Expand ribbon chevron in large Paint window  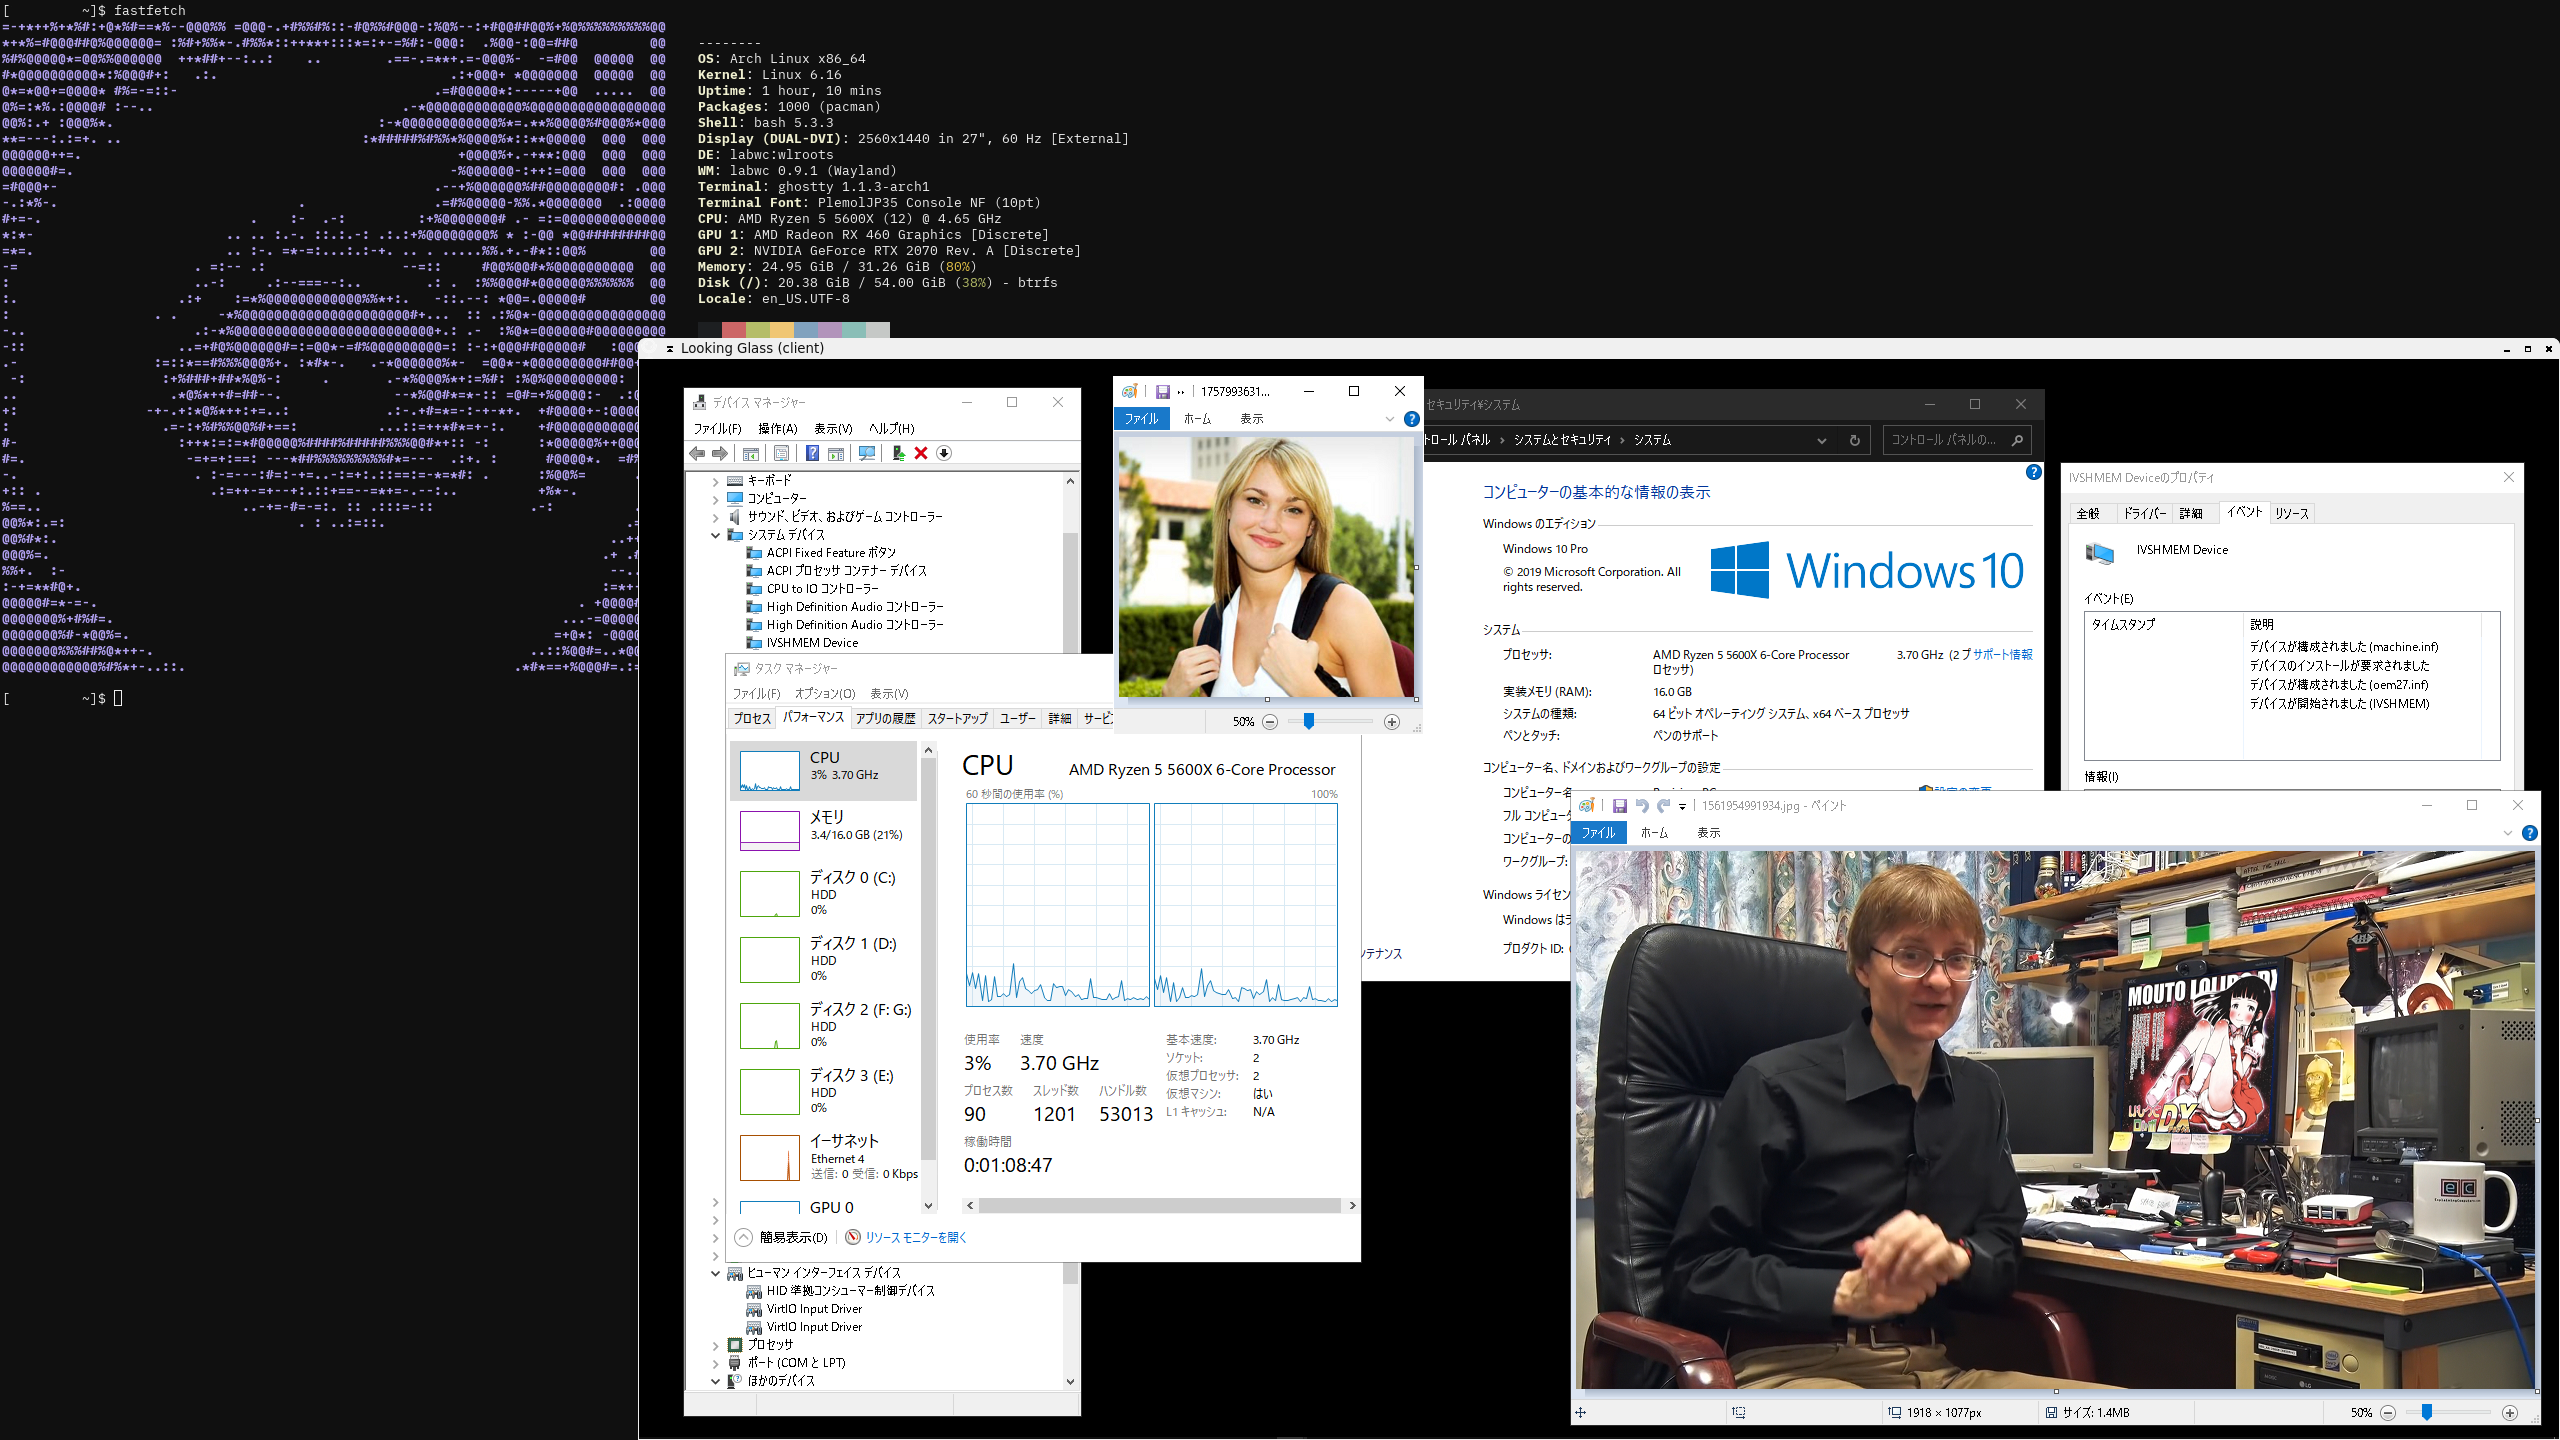(x=2508, y=833)
